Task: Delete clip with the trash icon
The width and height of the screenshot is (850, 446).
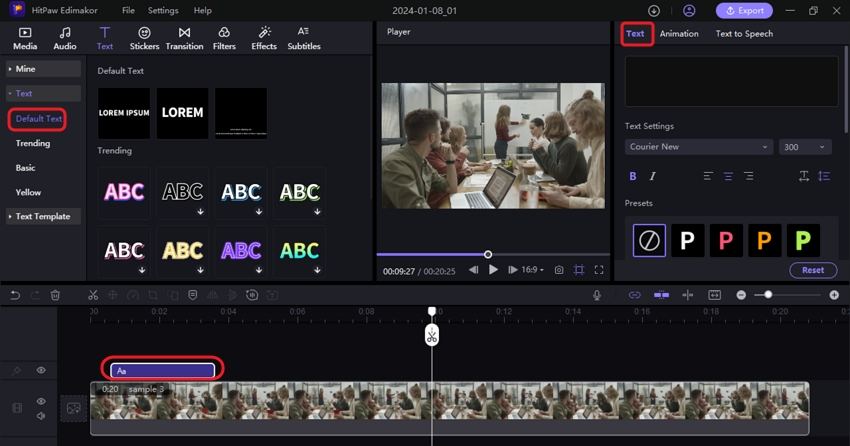Action: coord(56,295)
